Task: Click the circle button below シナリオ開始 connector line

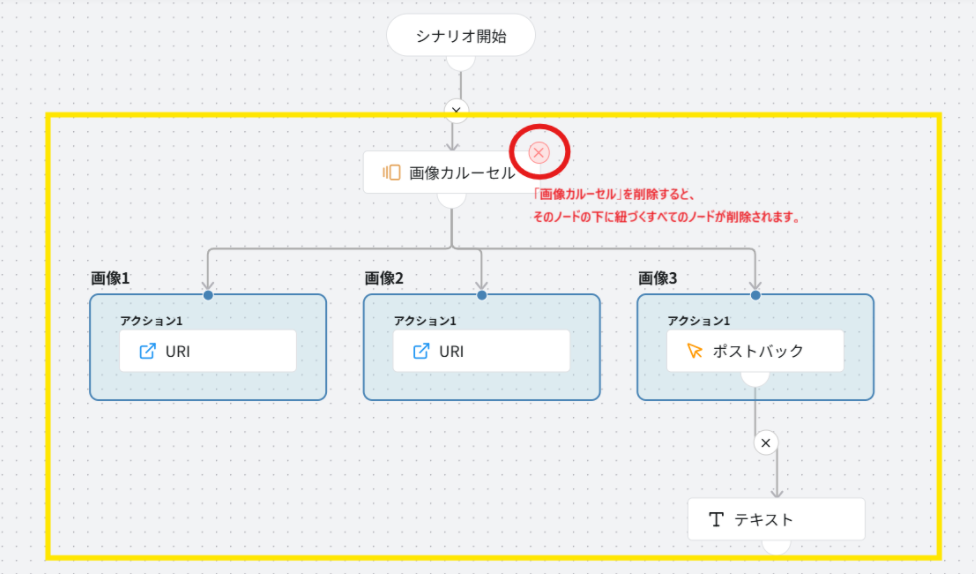Action: (456, 109)
